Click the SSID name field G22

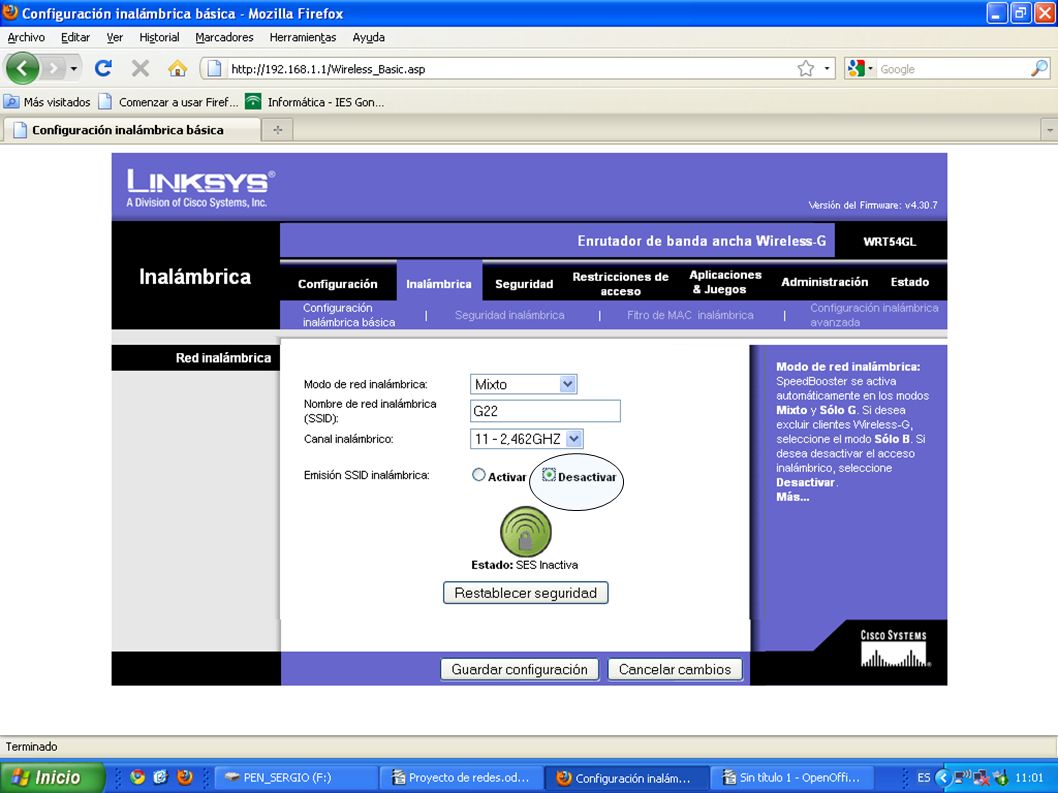(x=545, y=411)
